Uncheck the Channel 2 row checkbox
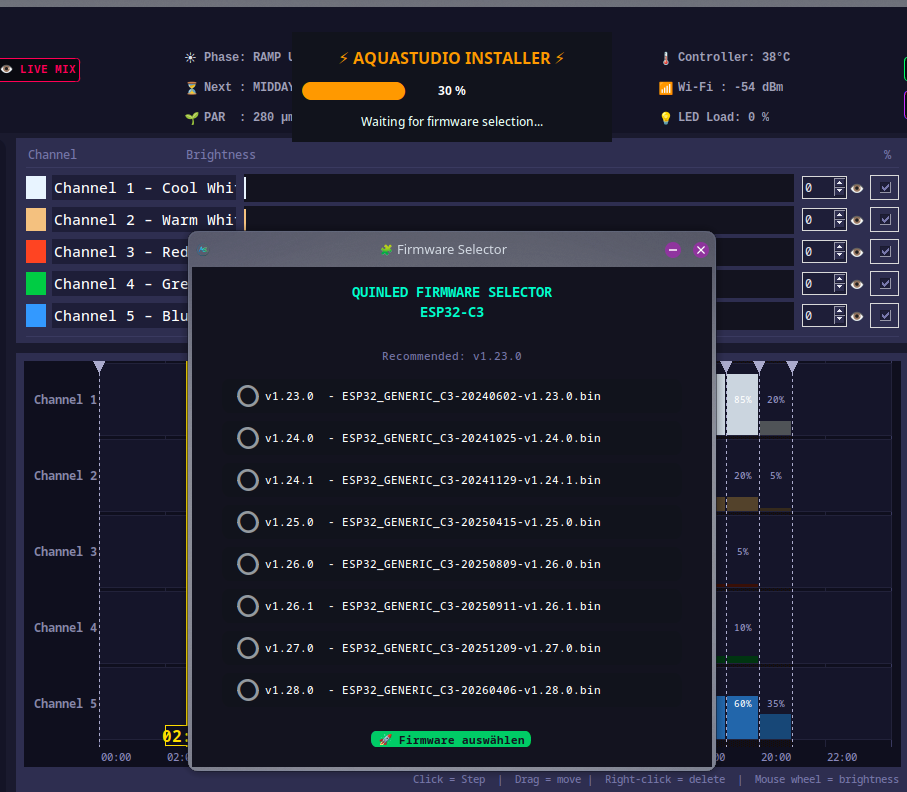Screen dimensions: 907x792 884,220
